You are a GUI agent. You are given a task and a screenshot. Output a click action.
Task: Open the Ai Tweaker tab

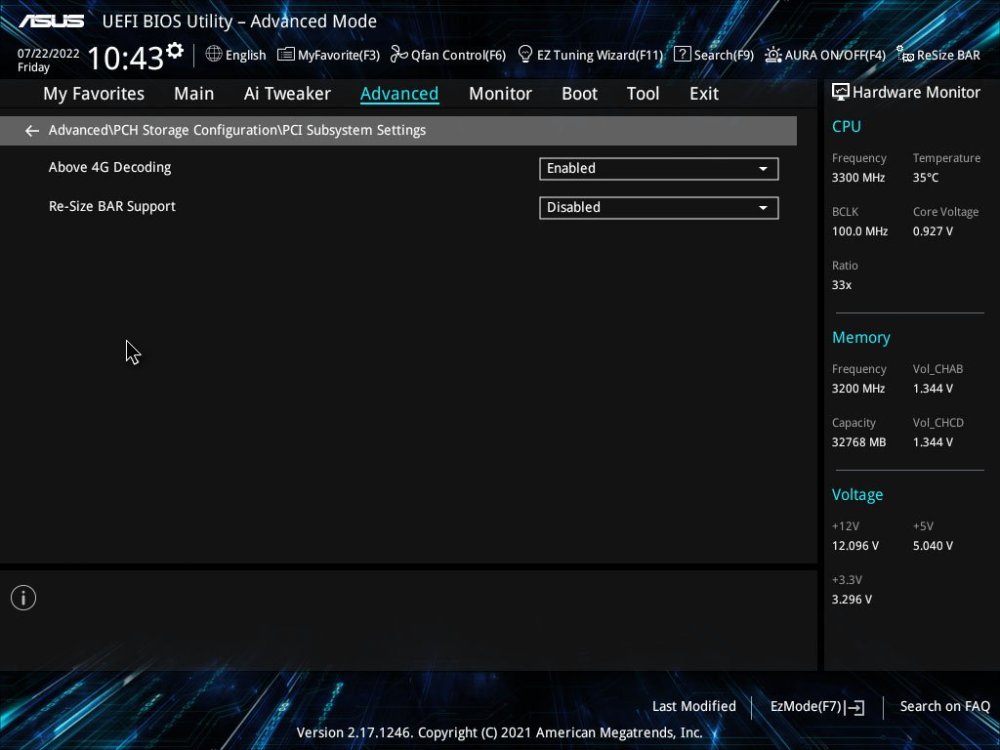coord(287,94)
